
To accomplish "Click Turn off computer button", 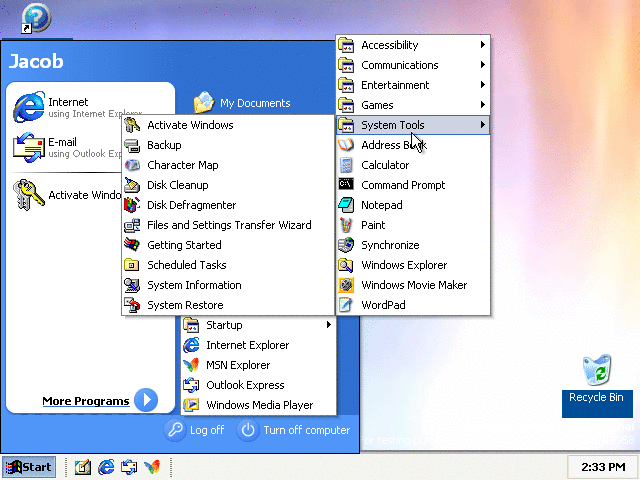I will pos(294,430).
